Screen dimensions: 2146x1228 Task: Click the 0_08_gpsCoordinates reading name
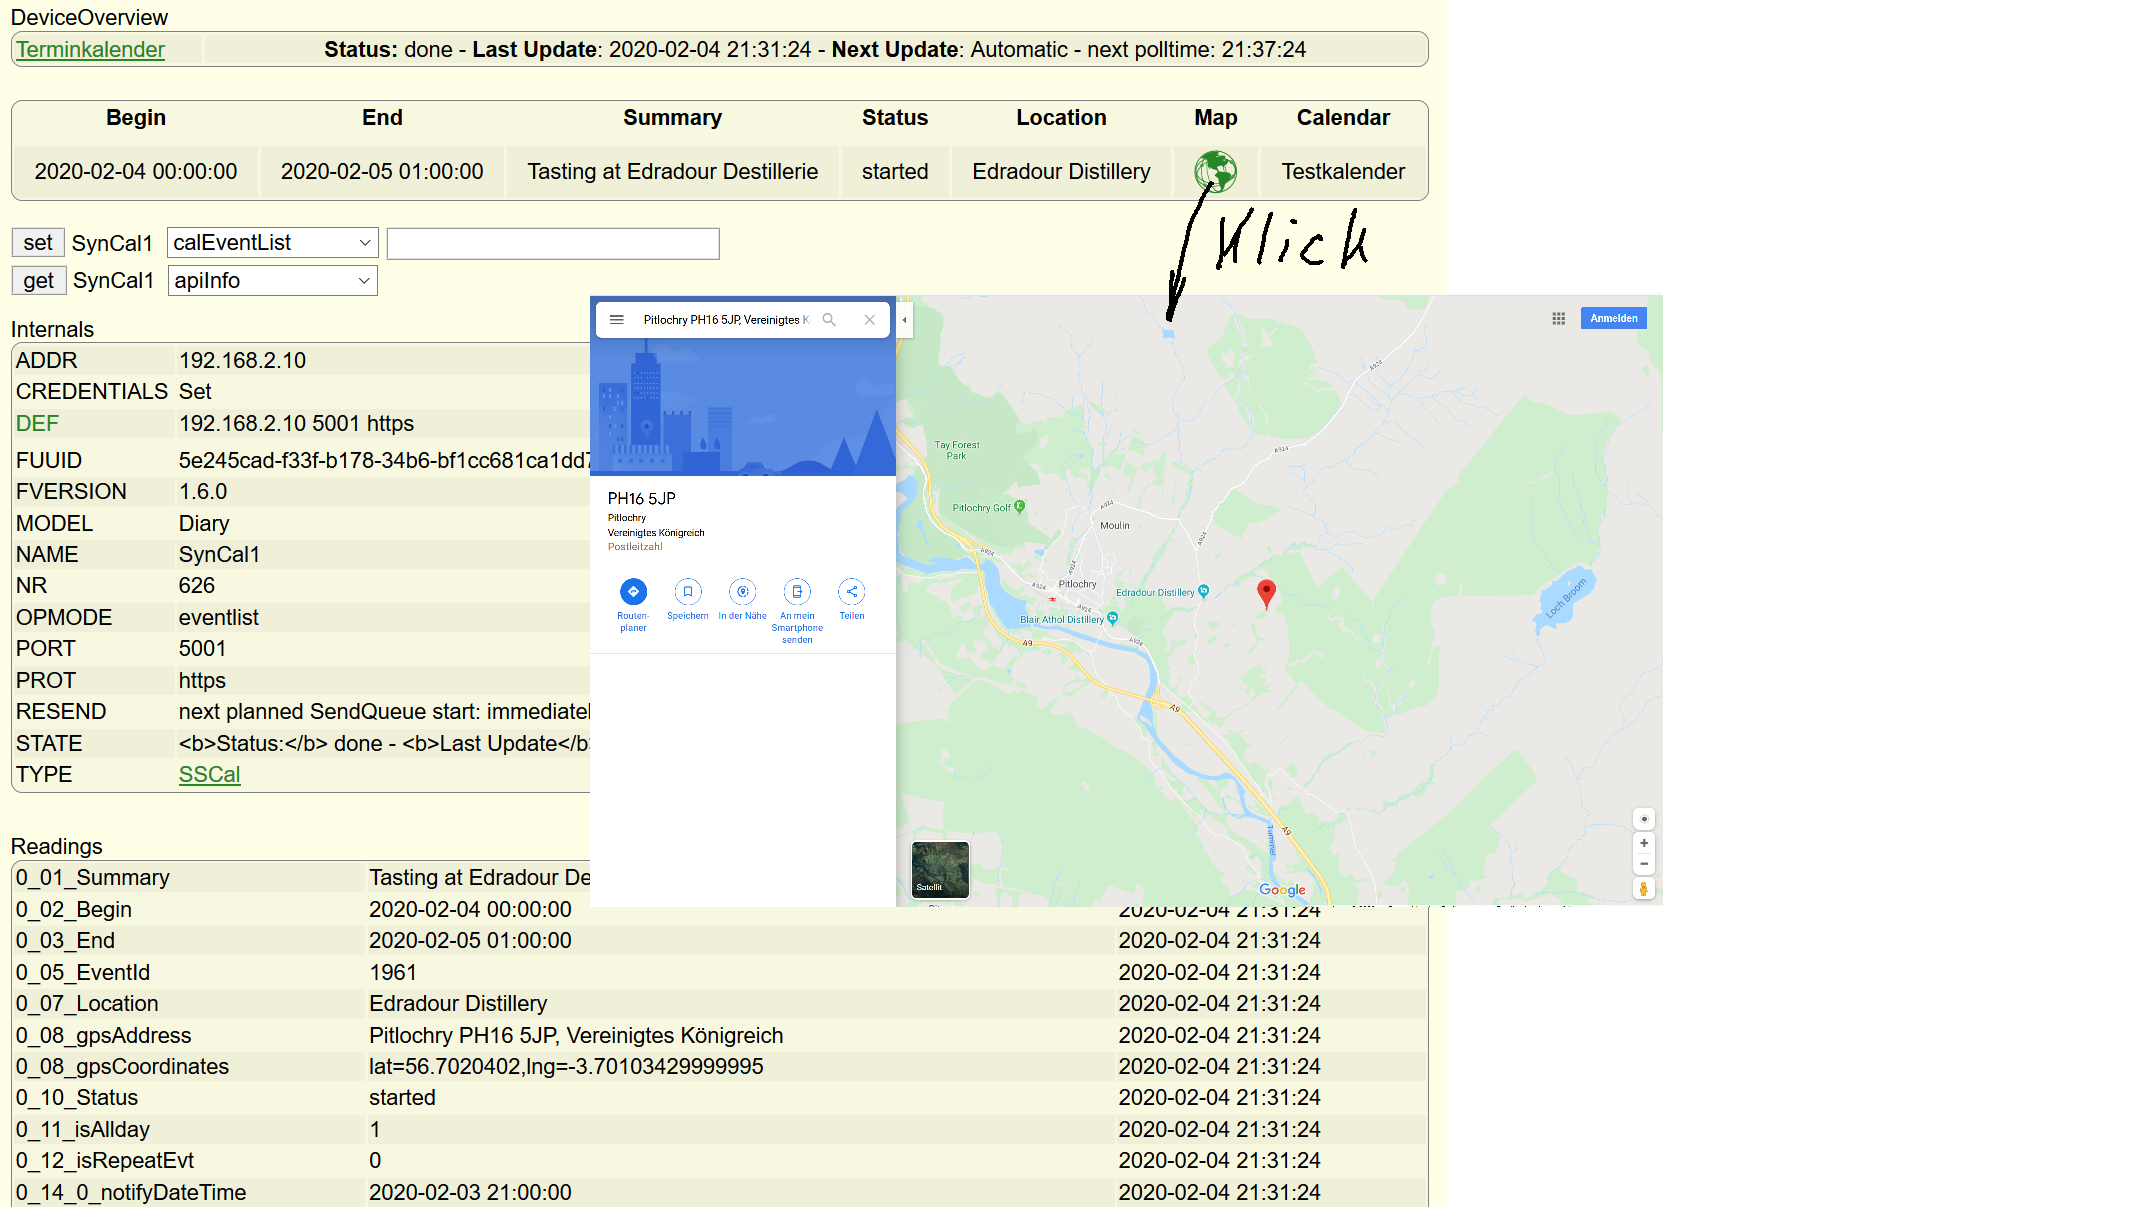[x=122, y=1067]
